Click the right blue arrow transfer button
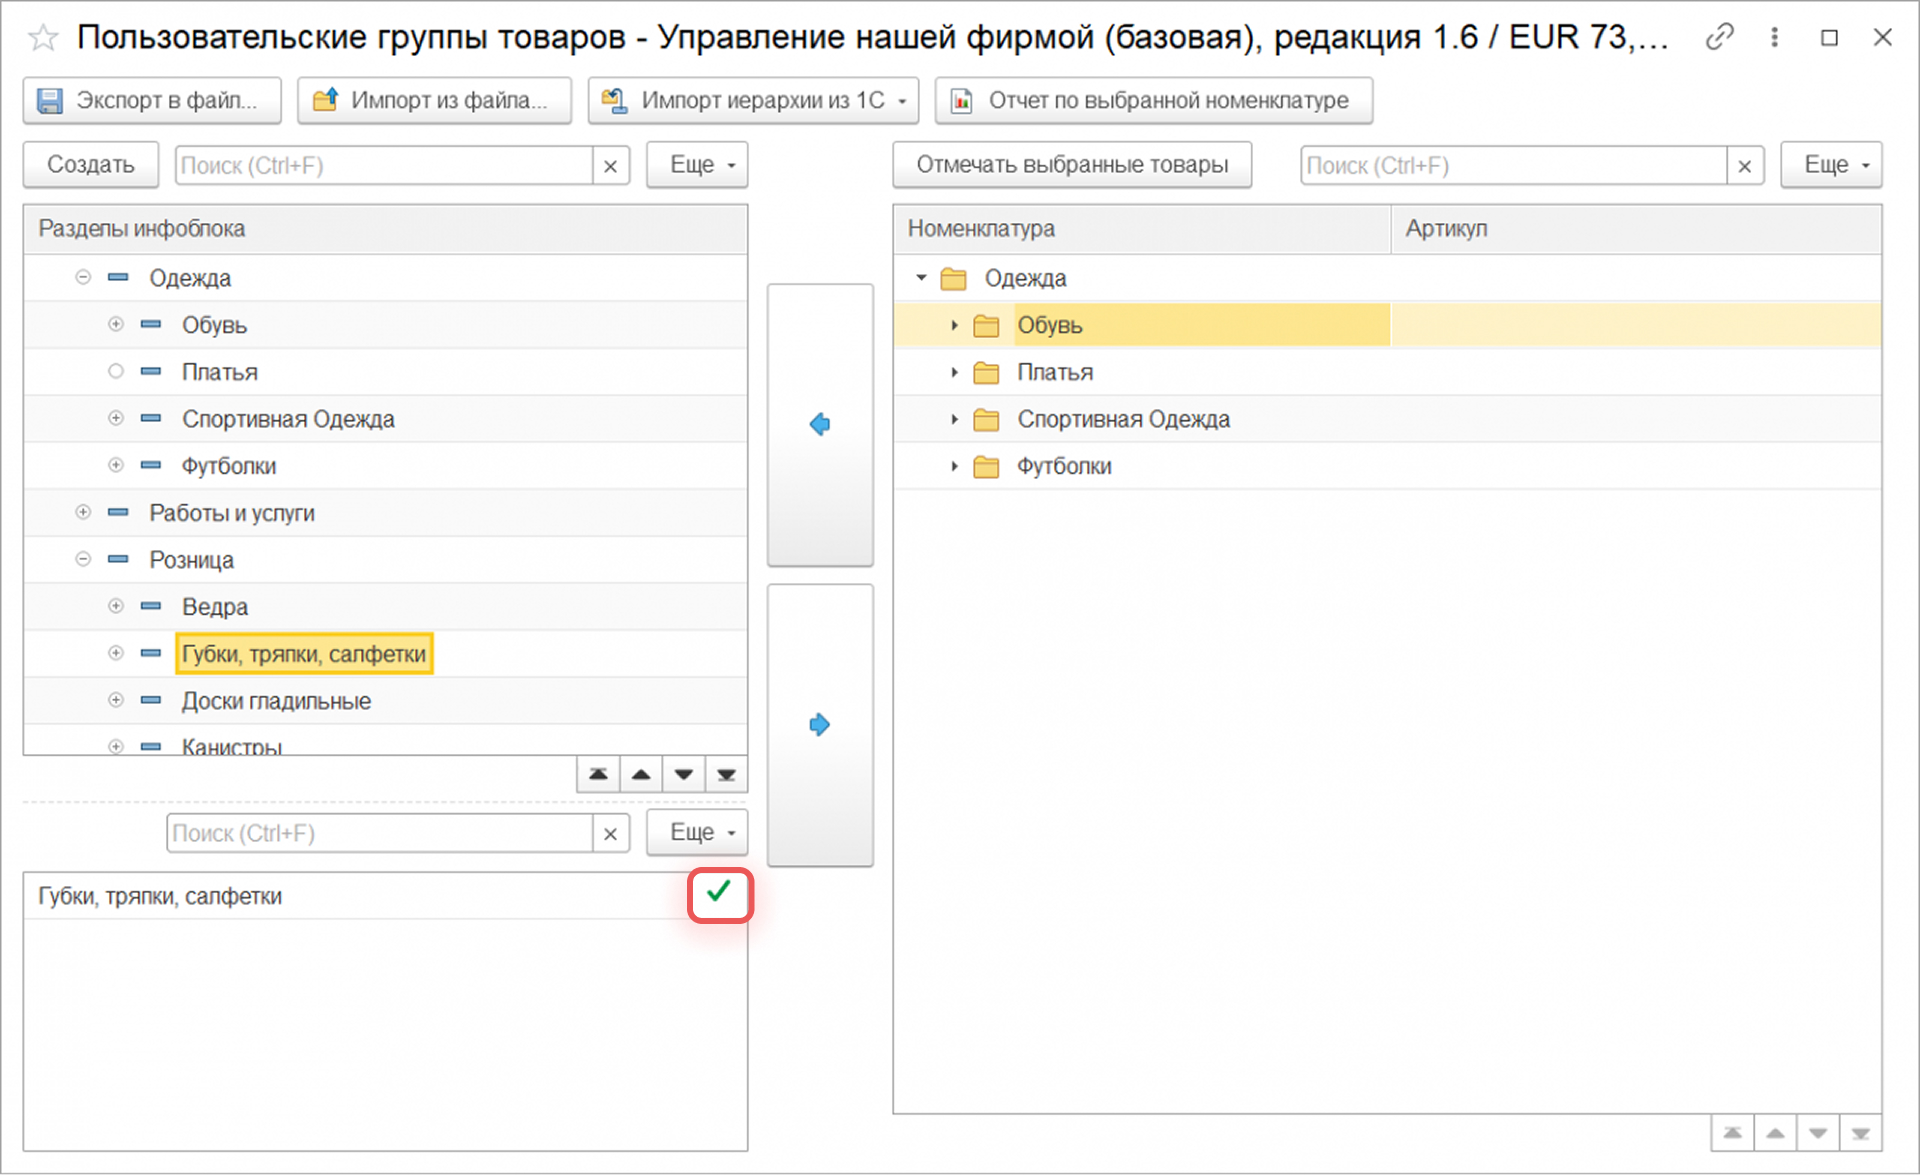This screenshot has height=1175, width=1920. [819, 725]
